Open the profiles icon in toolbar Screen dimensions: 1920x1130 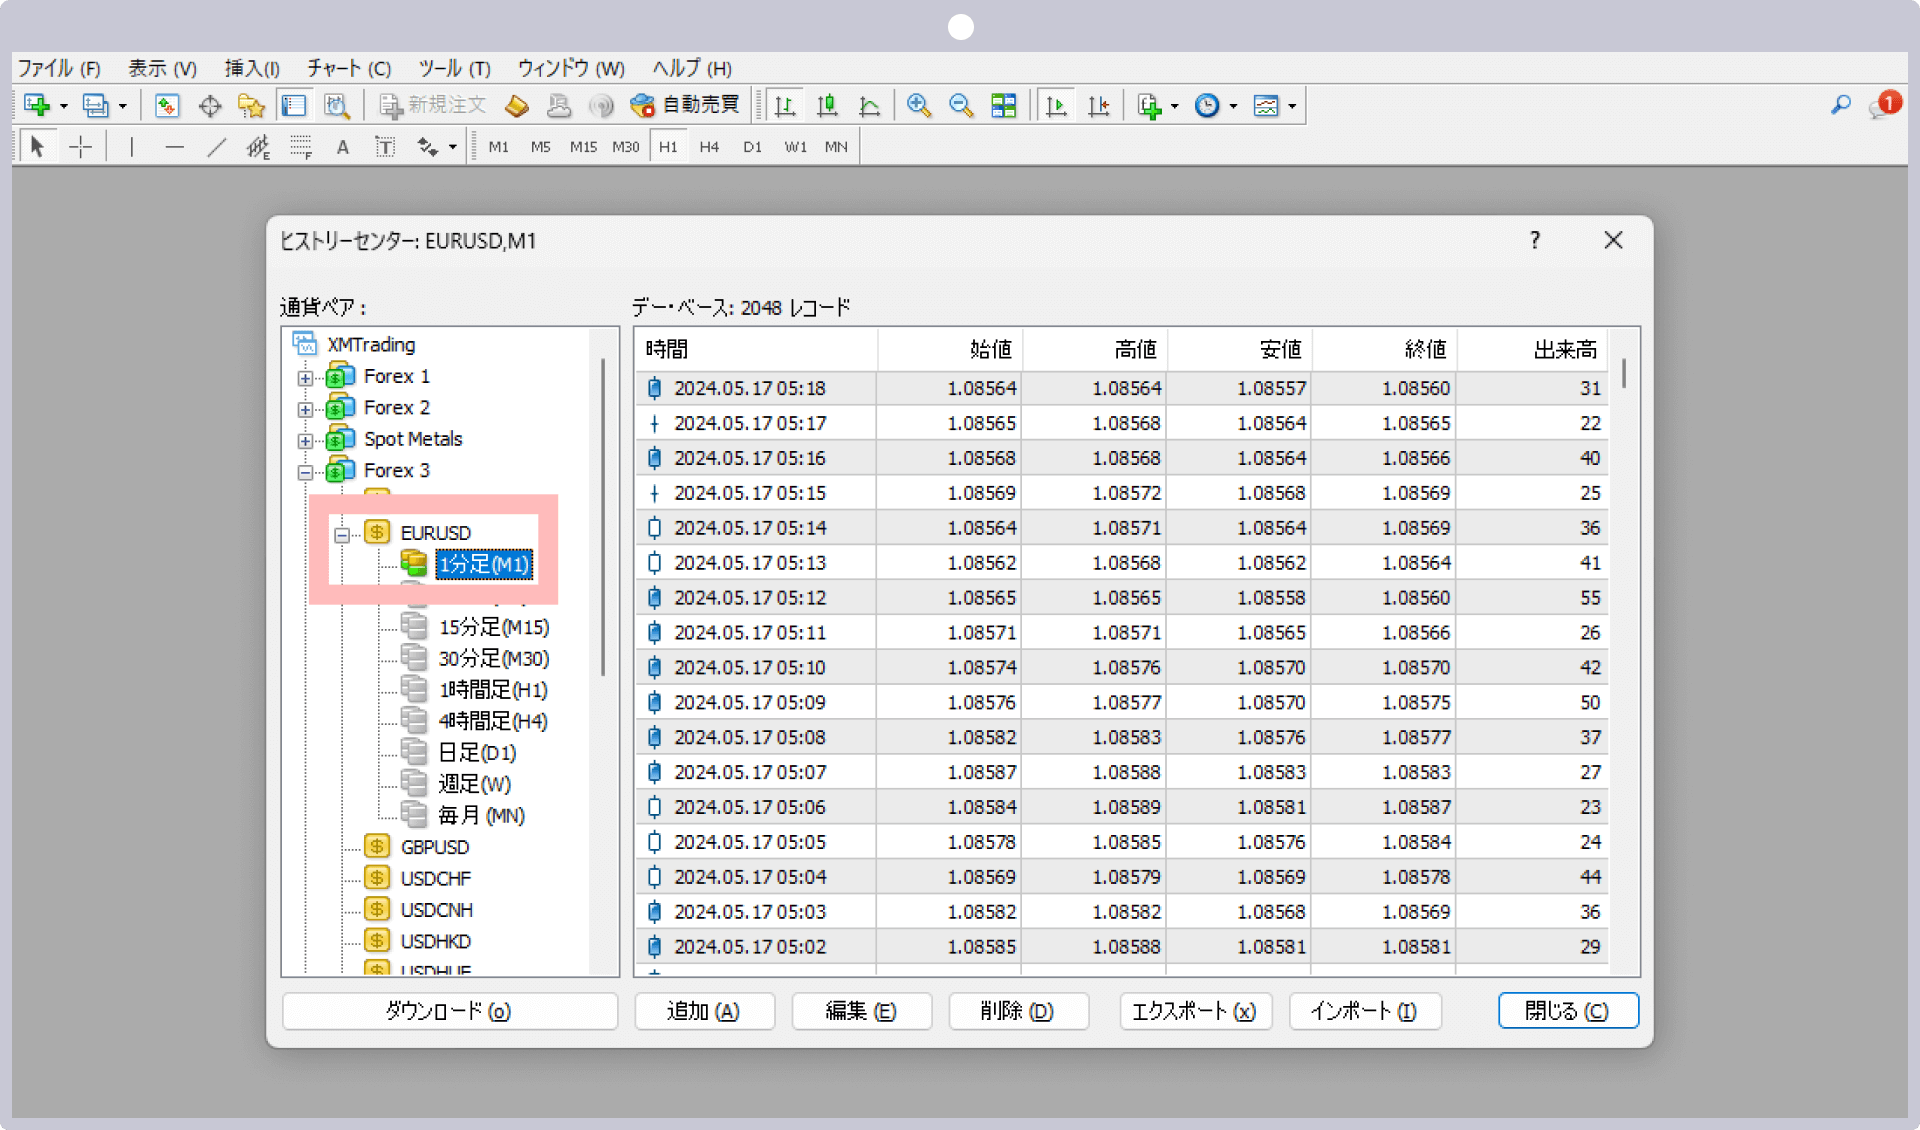96,105
